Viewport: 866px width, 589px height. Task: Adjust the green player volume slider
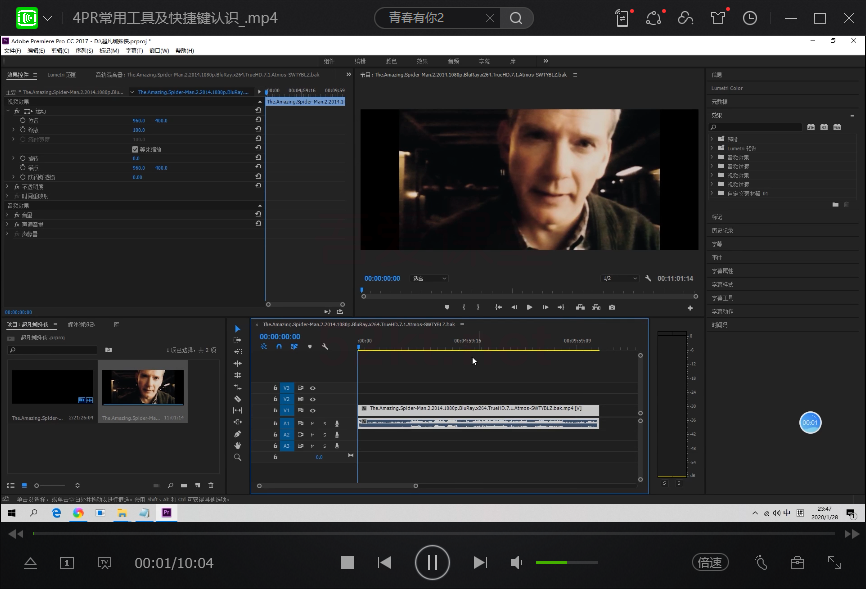pos(567,562)
